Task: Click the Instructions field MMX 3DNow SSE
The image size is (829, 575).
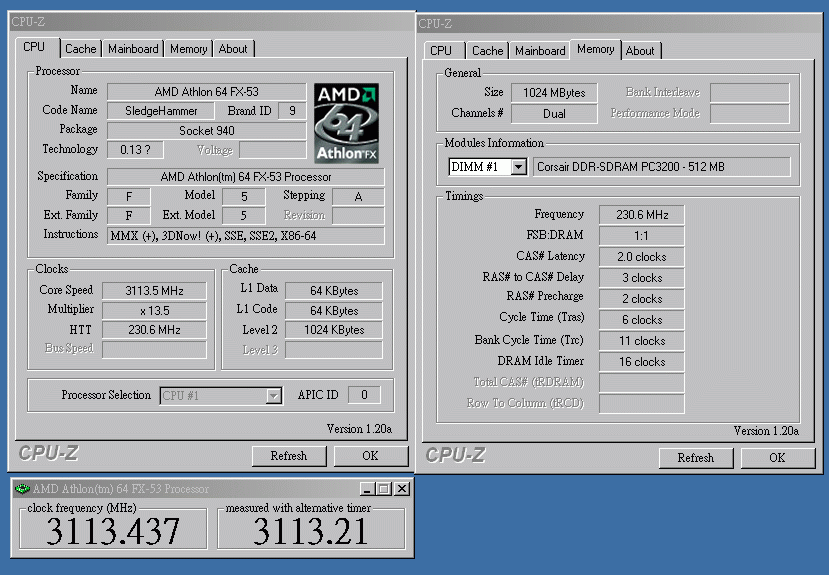Action: (246, 236)
